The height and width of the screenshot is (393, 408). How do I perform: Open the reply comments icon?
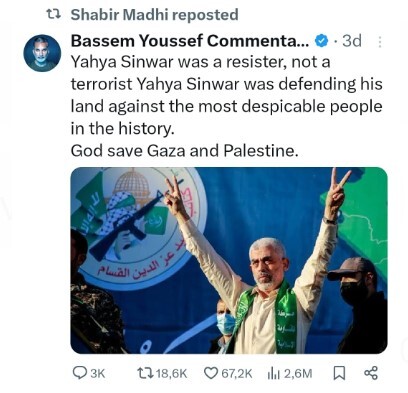point(80,373)
